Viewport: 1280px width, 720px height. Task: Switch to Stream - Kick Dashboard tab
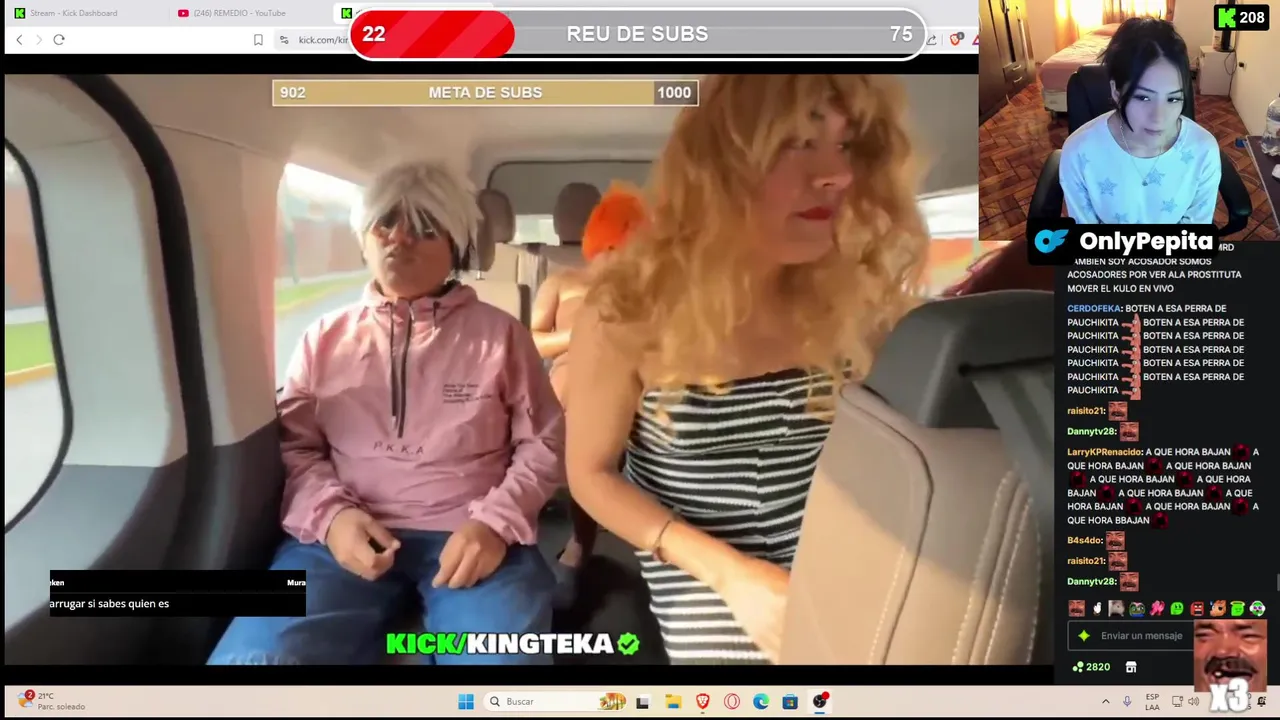(x=75, y=13)
